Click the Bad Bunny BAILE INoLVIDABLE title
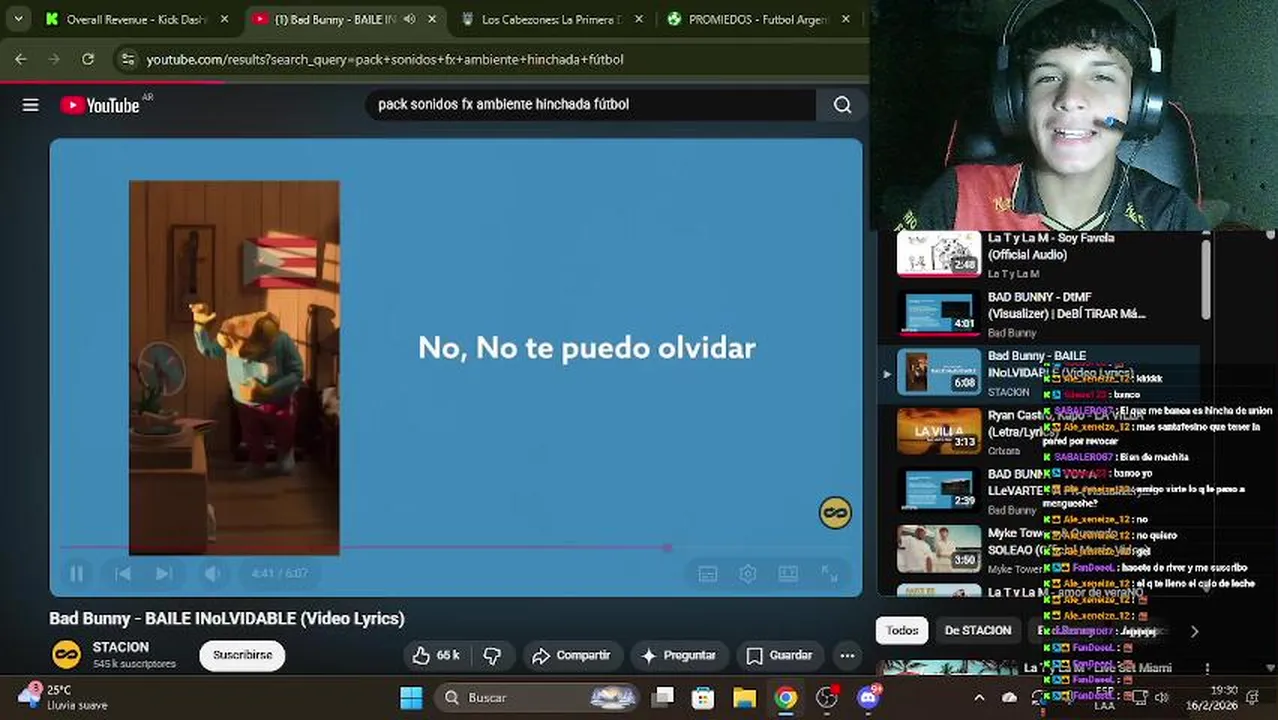The image size is (1278, 720). coord(227,618)
